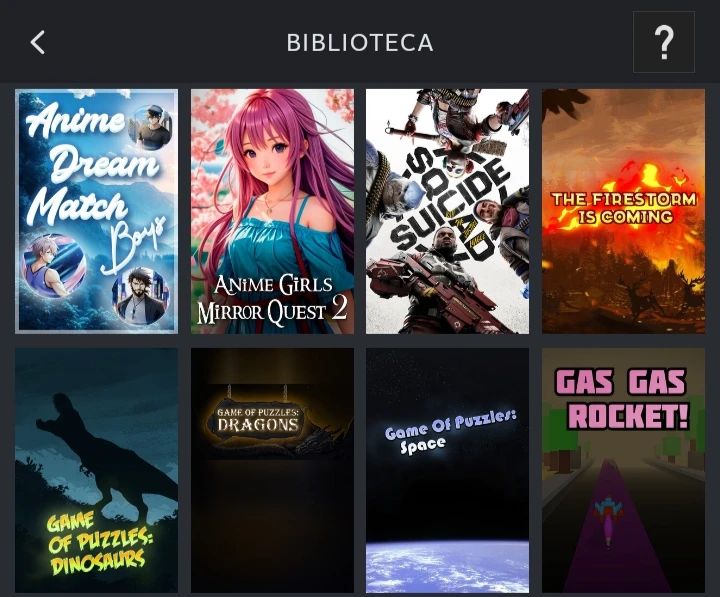Click the BIBLIOTECA header title
This screenshot has width=720, height=597.
pos(360,43)
